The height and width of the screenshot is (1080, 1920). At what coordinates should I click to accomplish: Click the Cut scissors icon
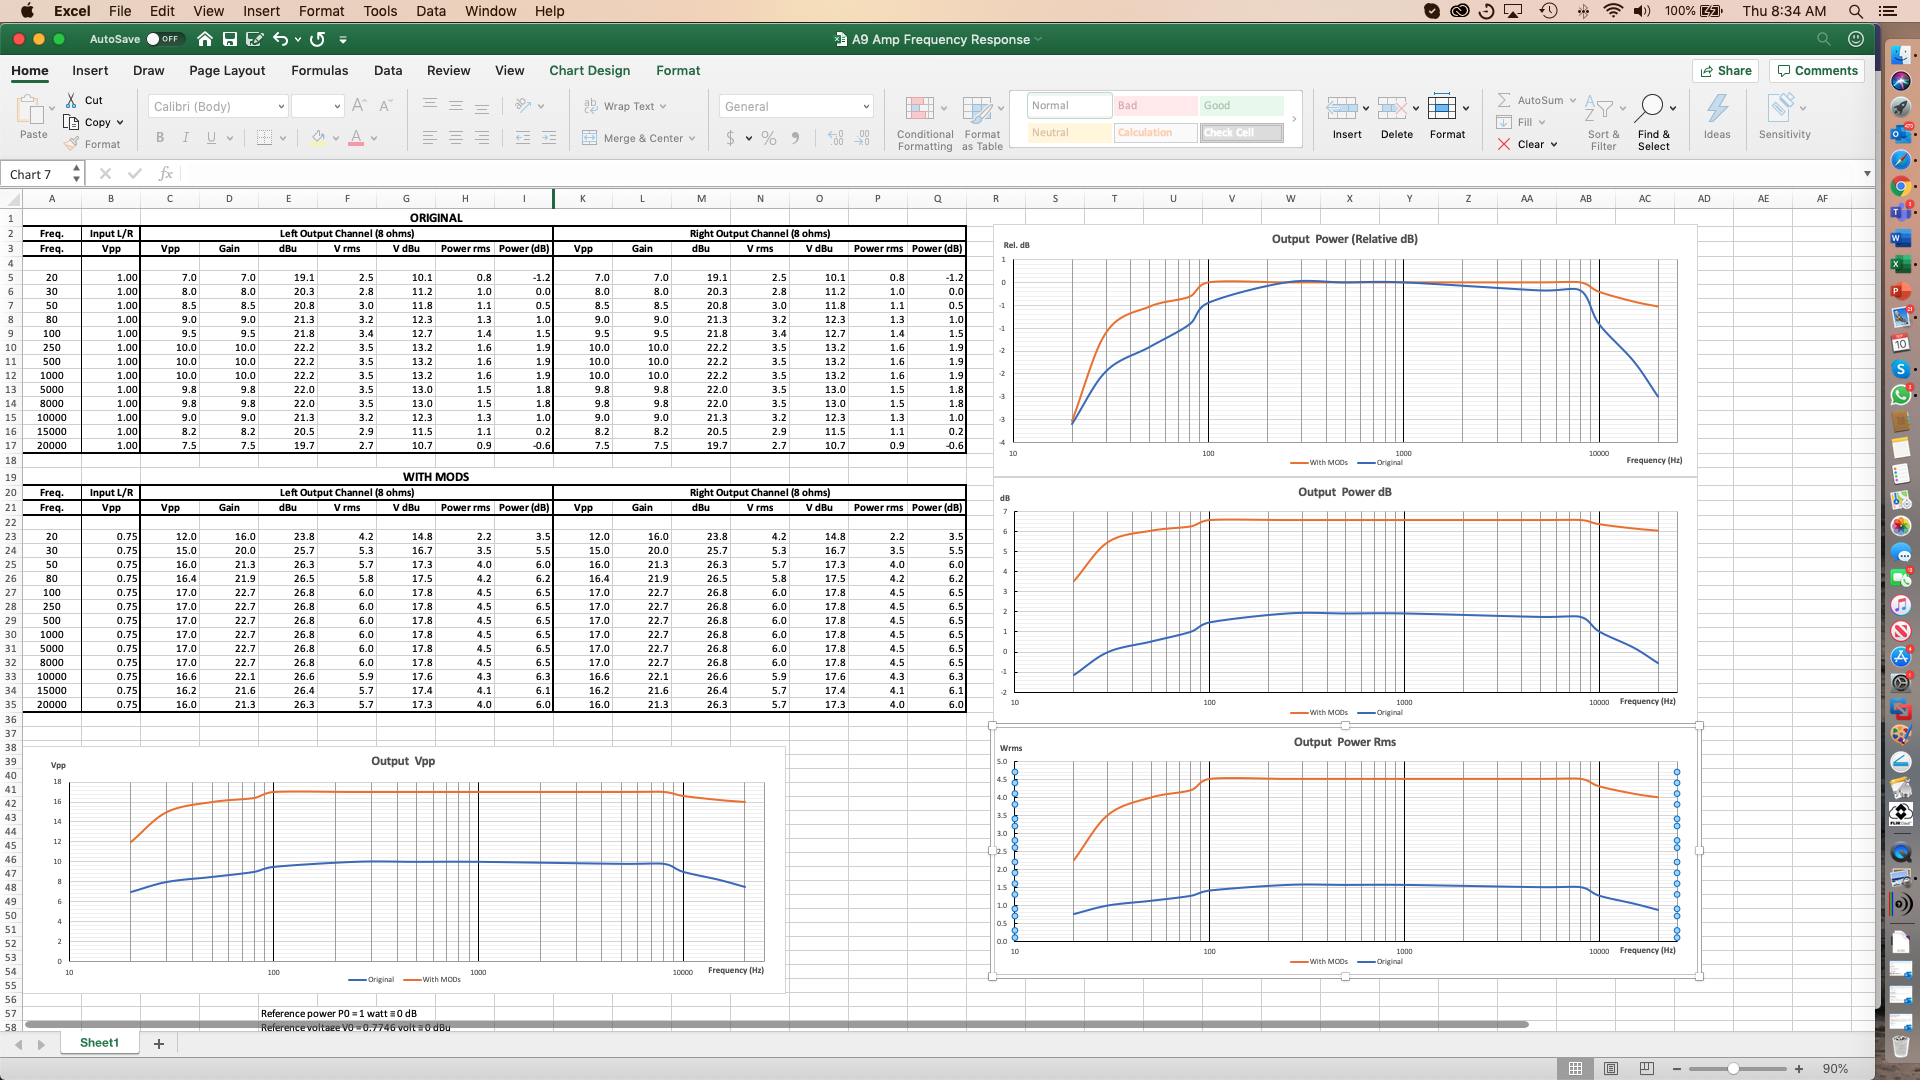tap(71, 100)
